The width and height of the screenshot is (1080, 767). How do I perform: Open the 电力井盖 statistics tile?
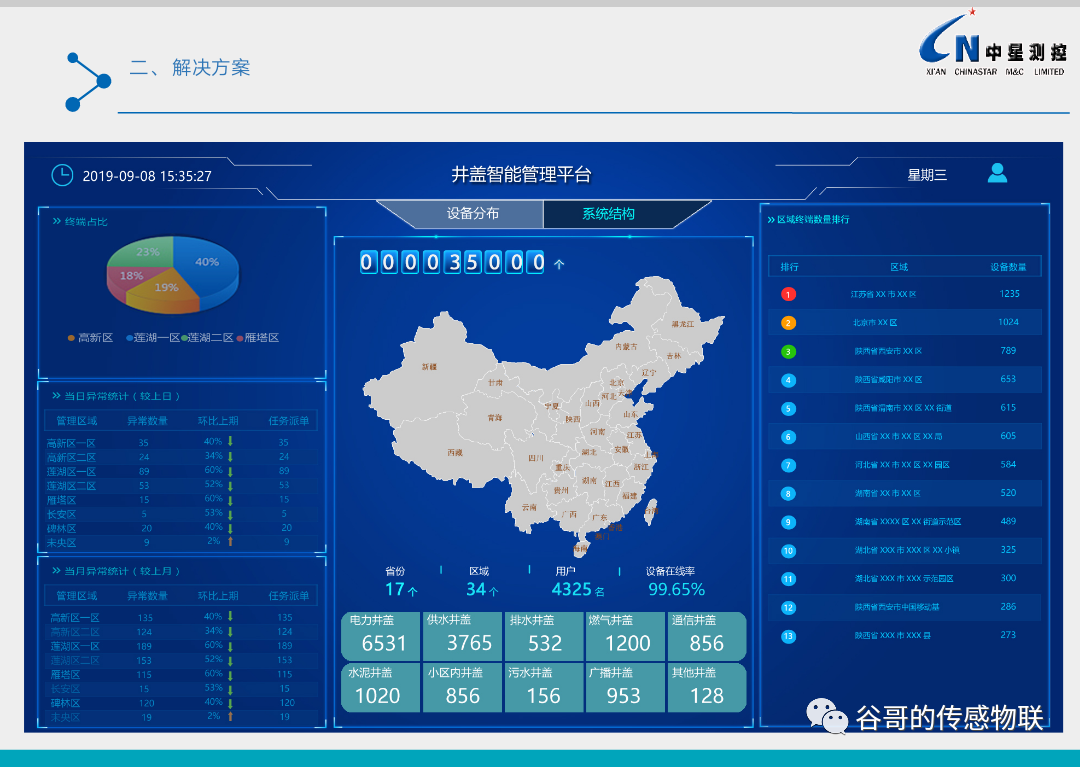pyautogui.click(x=379, y=636)
